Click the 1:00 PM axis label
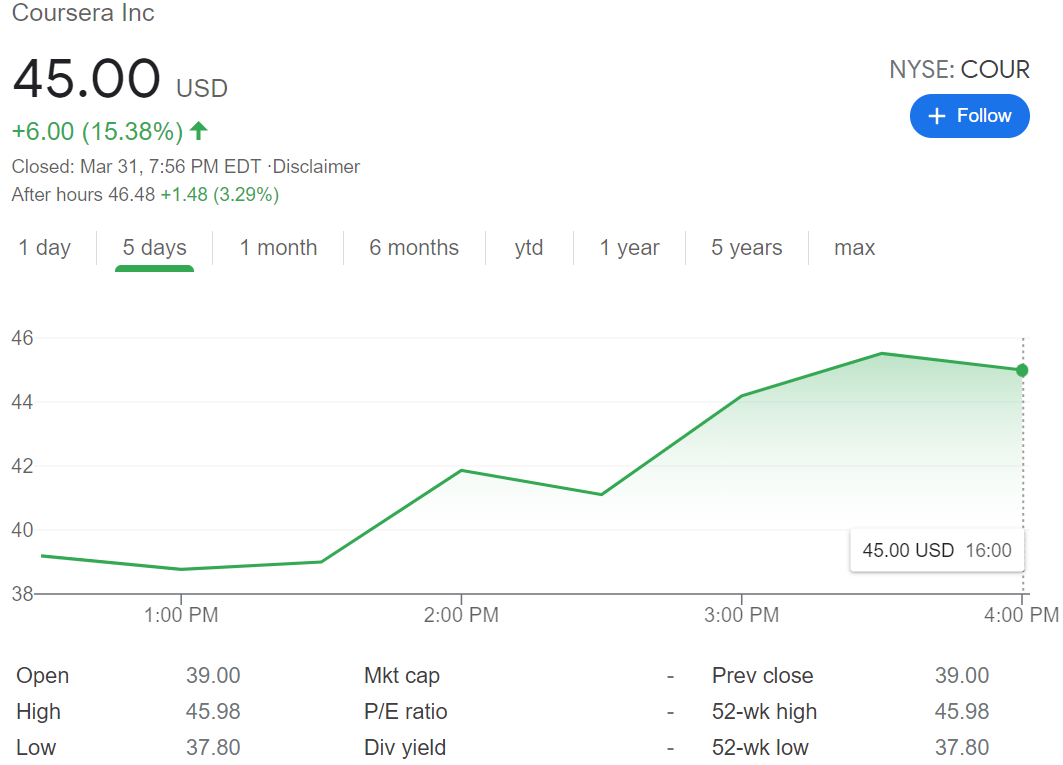Viewport: 1063px width, 765px height. [181, 615]
